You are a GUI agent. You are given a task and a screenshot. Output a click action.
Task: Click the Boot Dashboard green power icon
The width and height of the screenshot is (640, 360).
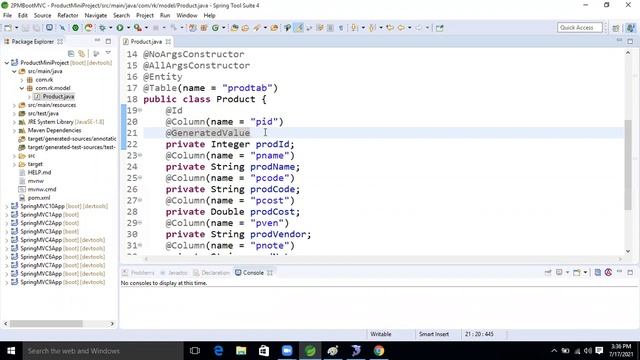coord(76,28)
